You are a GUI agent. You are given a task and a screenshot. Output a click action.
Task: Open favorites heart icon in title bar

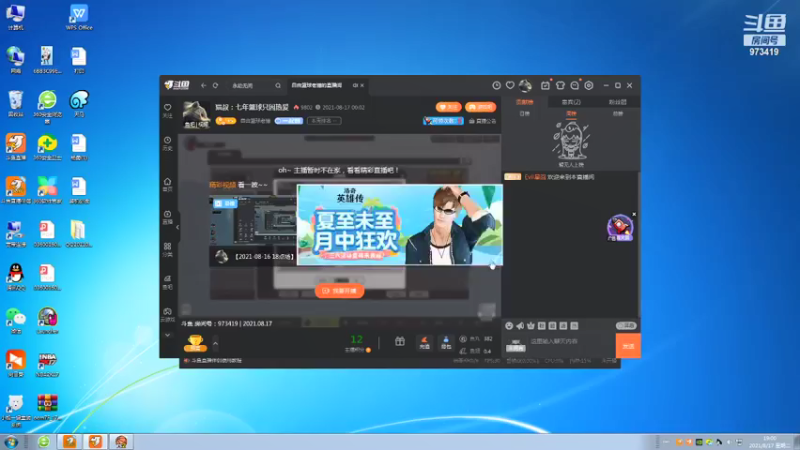pyautogui.click(x=510, y=86)
